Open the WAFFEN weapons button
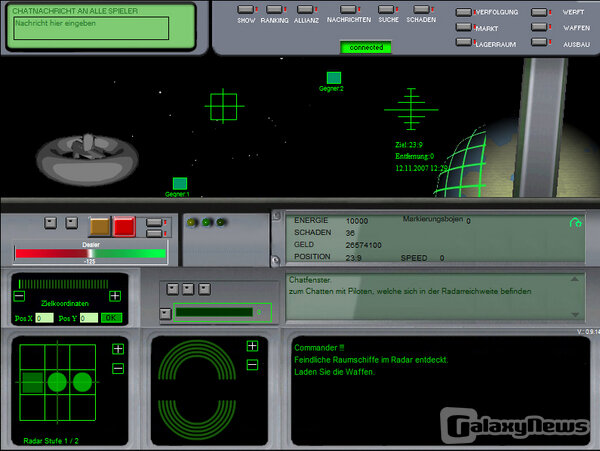This screenshot has width=600, height=451. pyautogui.click(x=539, y=27)
